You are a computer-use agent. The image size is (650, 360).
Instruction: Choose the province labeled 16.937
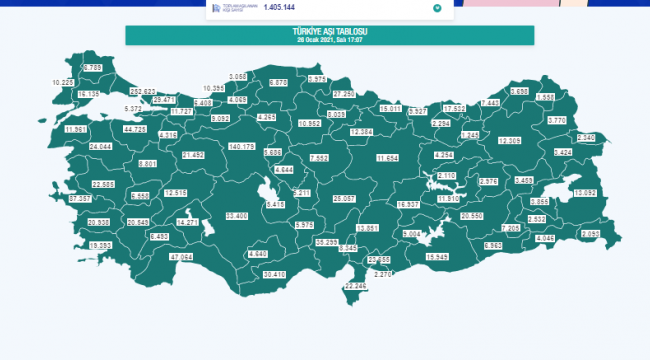click(x=408, y=204)
